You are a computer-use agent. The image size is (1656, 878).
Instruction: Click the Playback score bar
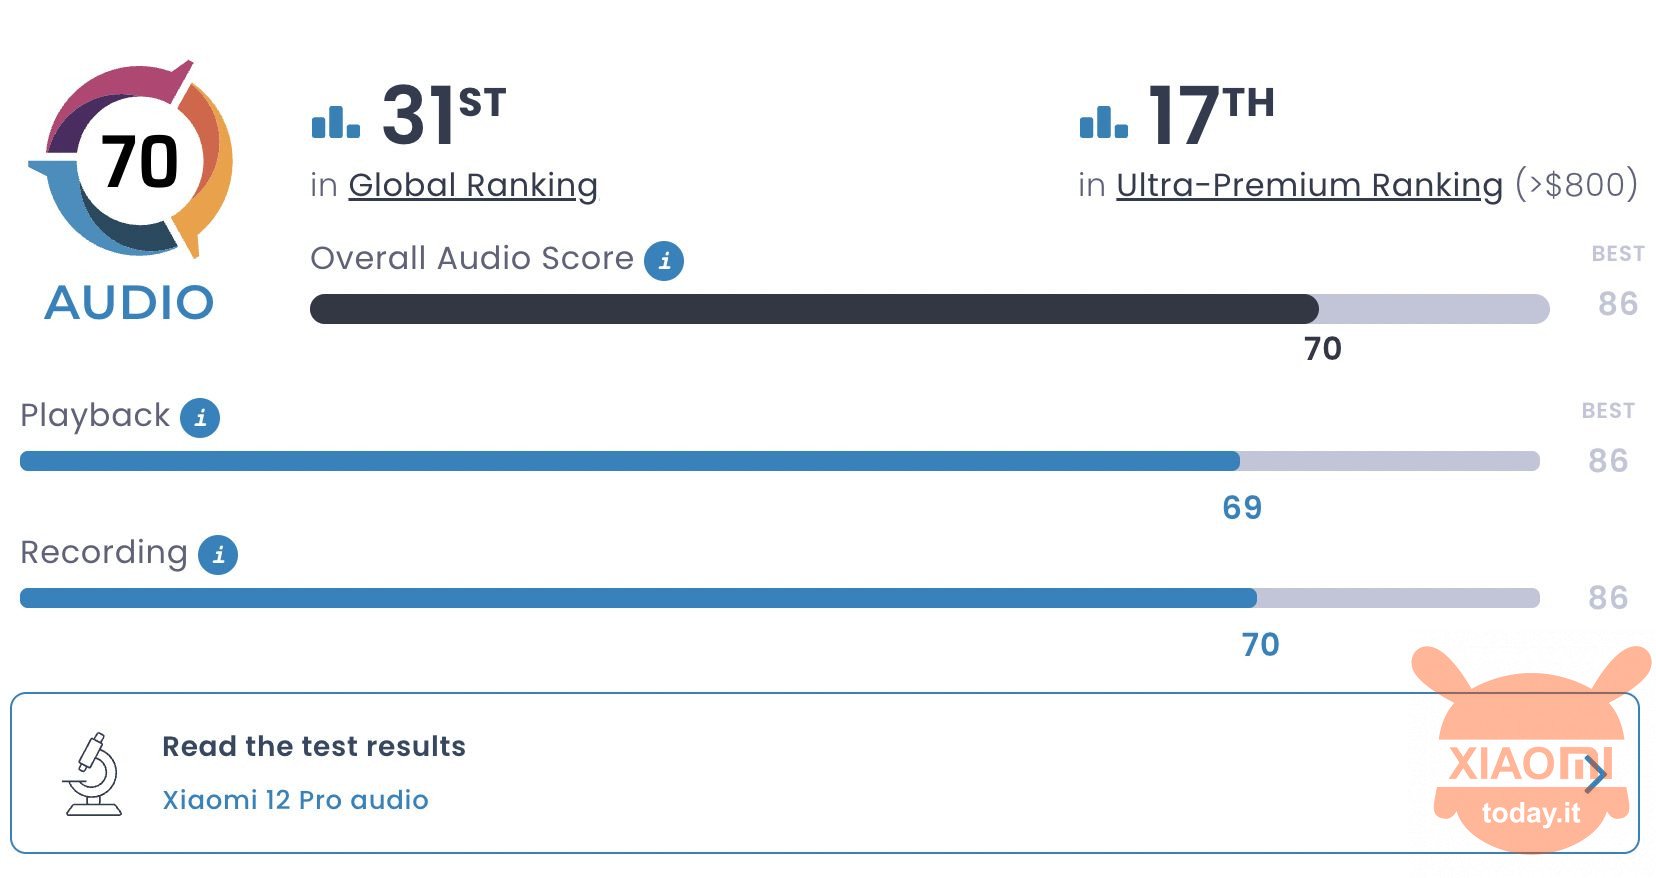pyautogui.click(x=780, y=461)
